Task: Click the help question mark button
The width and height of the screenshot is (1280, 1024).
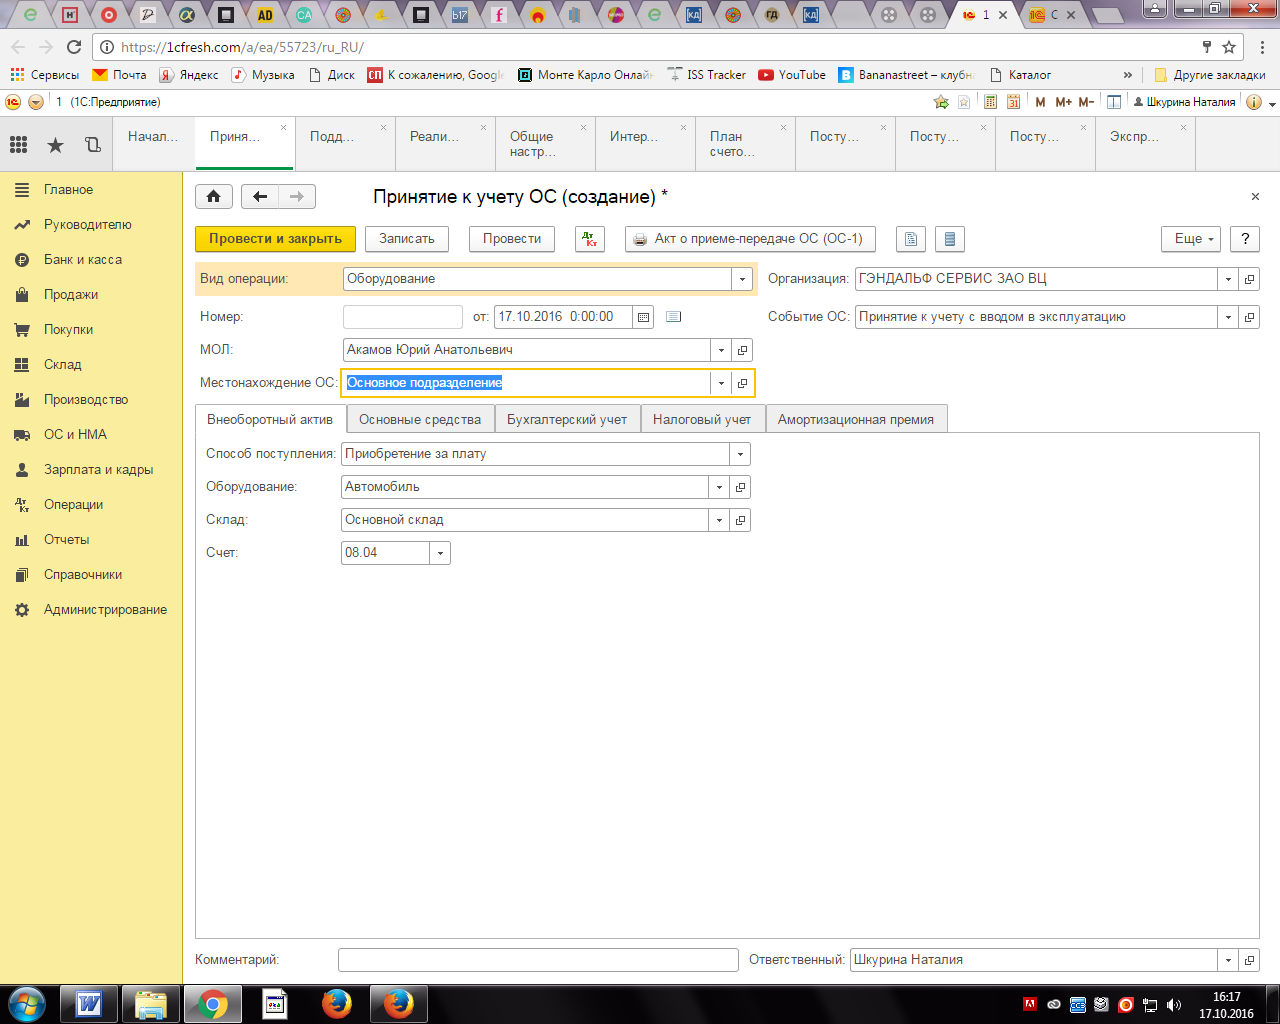Action: click(x=1245, y=239)
